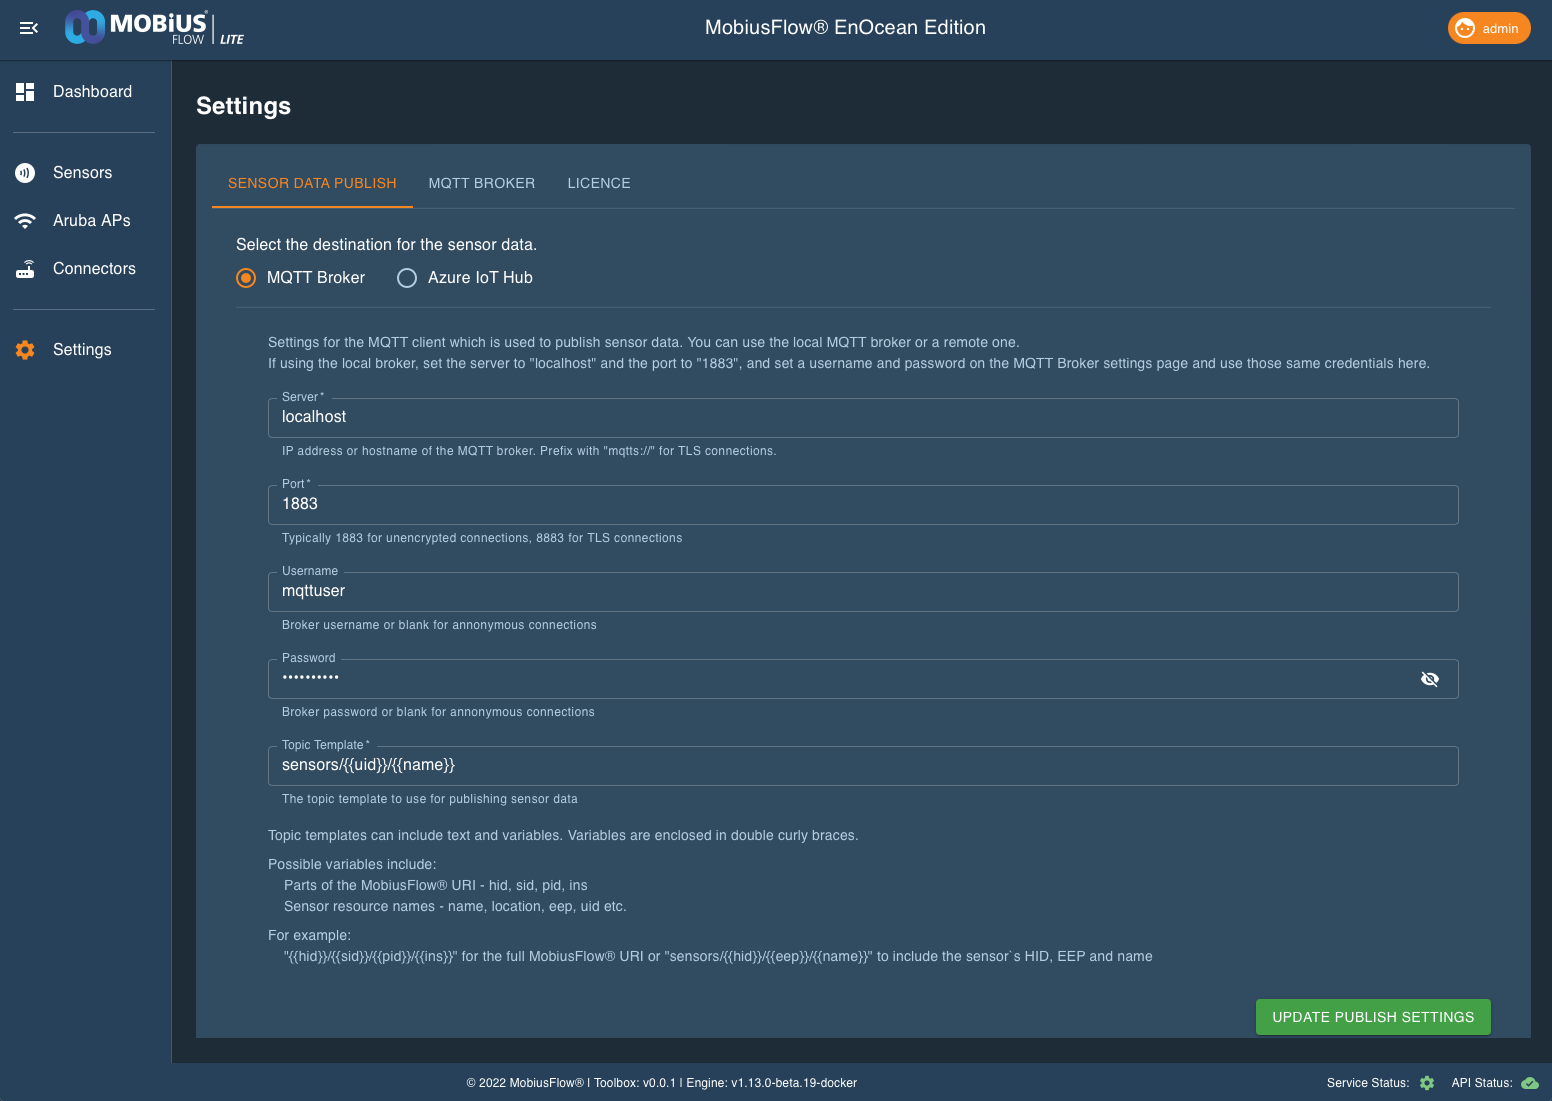Click the Update Publish Settings button

click(1373, 1017)
